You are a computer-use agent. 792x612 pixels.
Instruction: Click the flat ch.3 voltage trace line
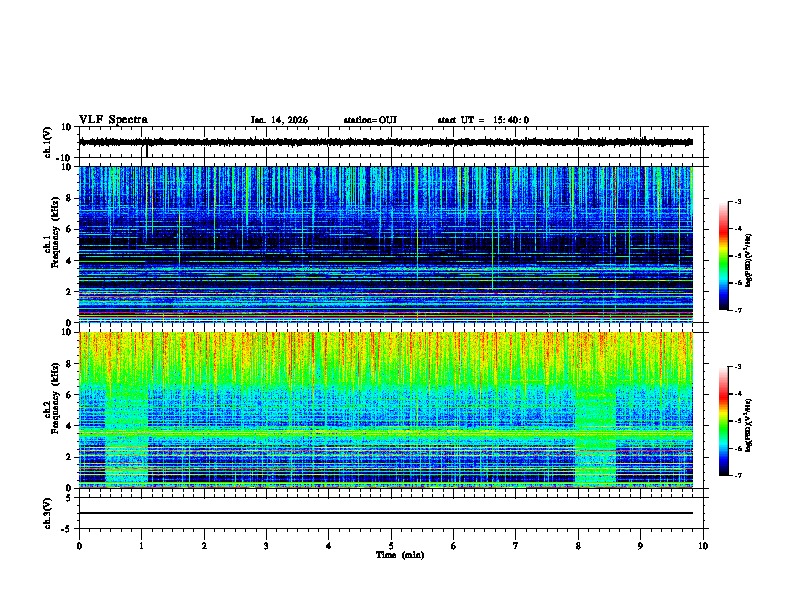[x=386, y=513]
